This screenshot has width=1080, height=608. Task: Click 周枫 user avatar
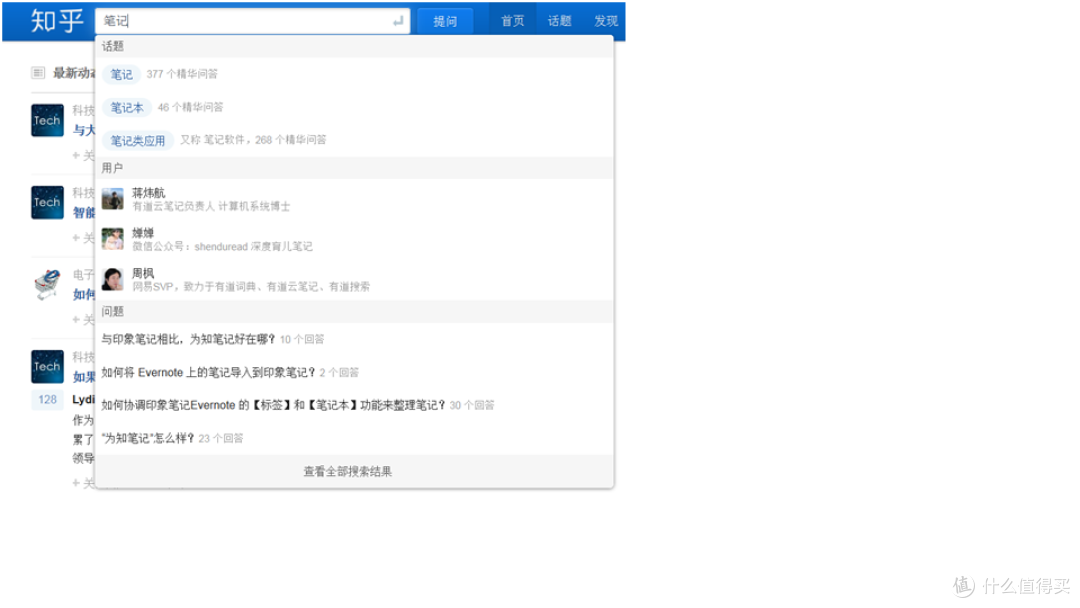coord(112,280)
